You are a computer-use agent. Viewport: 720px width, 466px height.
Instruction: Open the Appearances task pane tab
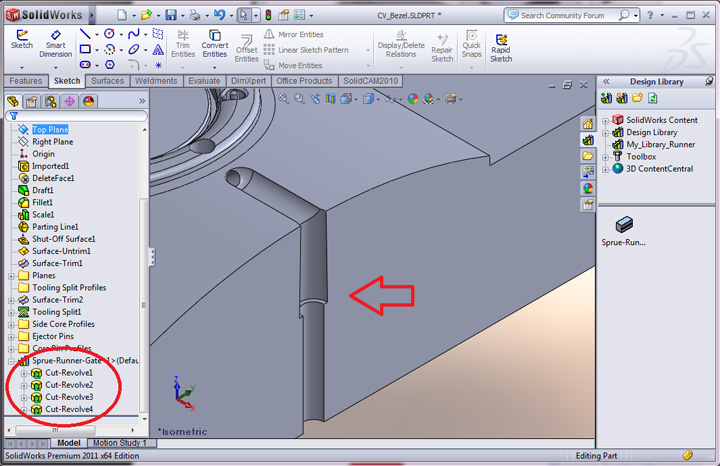click(x=588, y=189)
